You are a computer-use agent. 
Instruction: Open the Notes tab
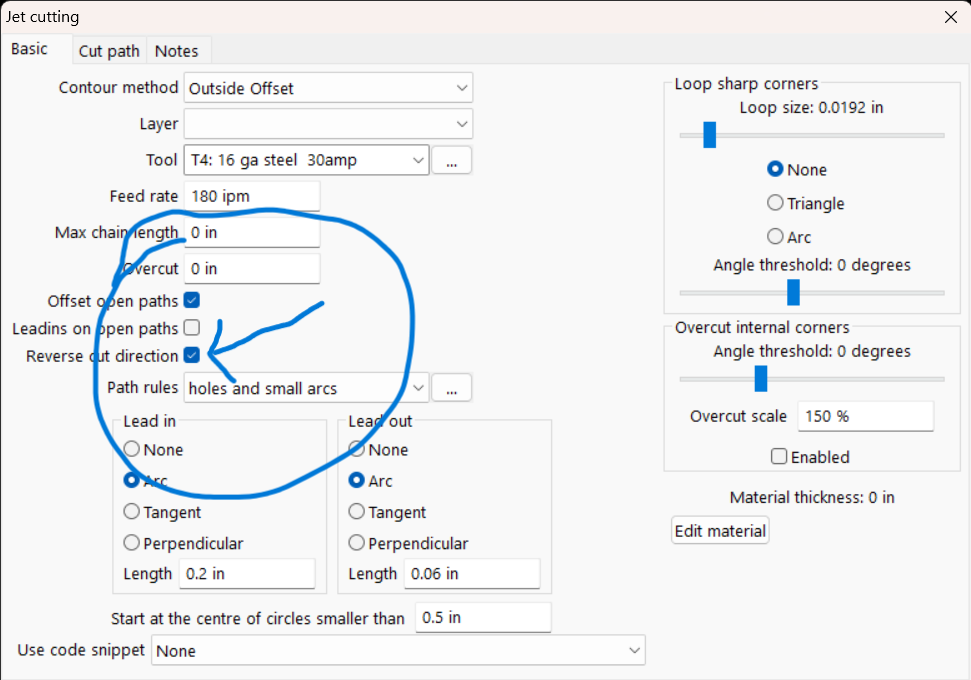coord(176,51)
